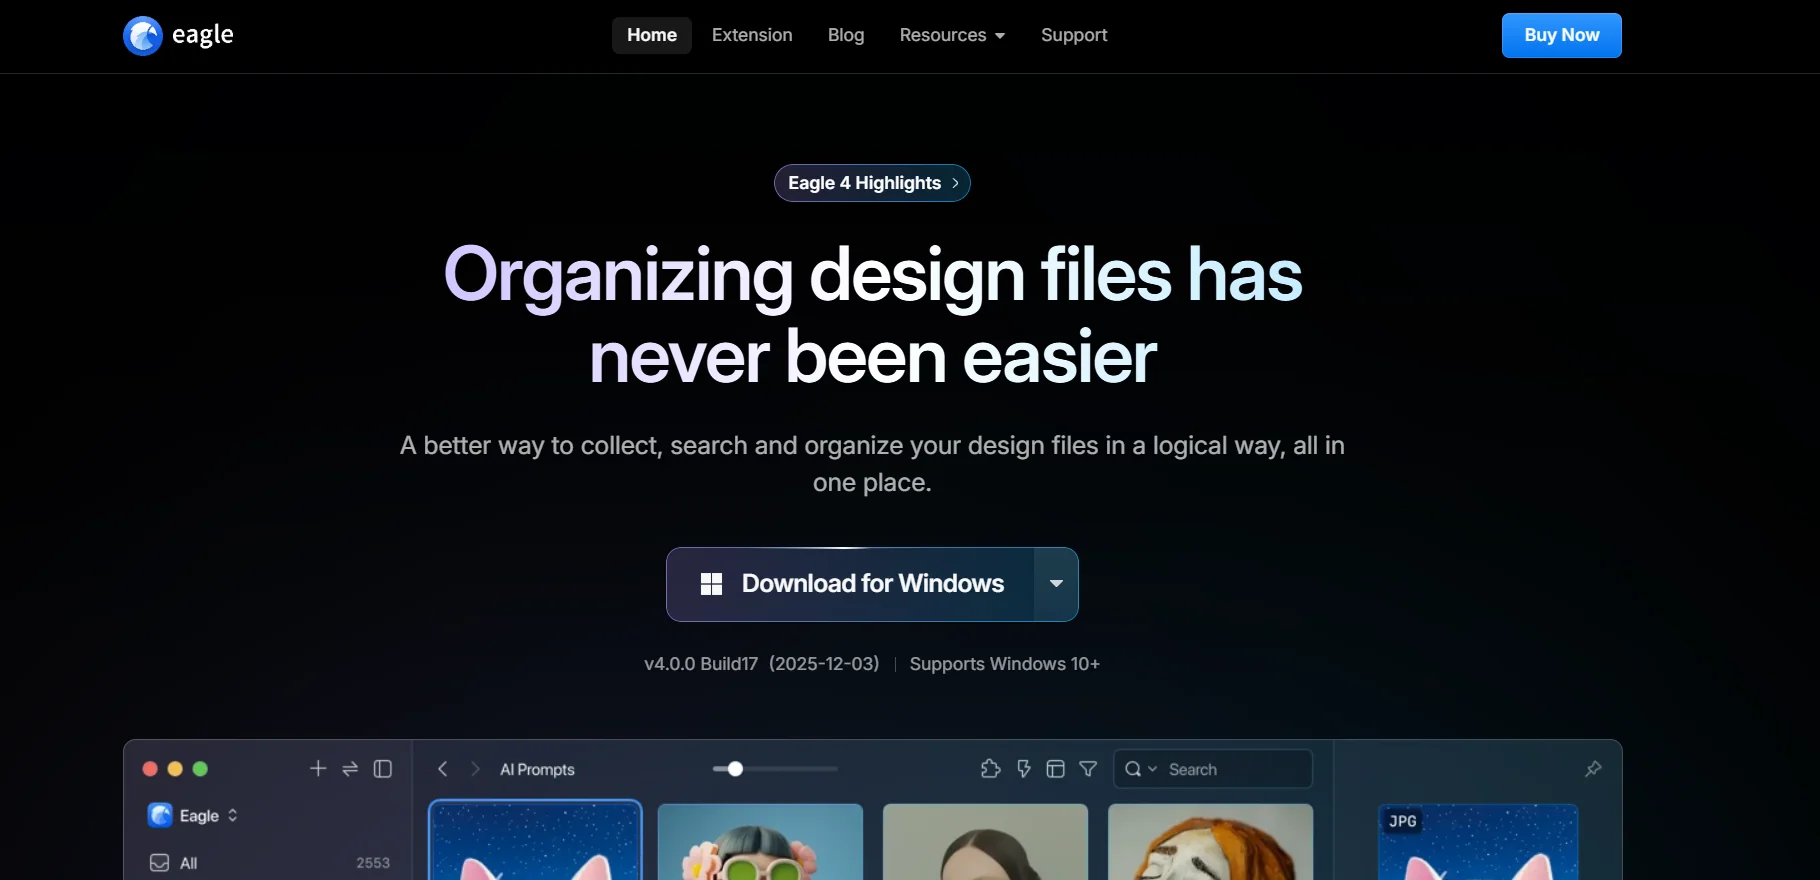The width and height of the screenshot is (1820, 880).
Task: Click Download for Windows button
Action: coord(851,584)
